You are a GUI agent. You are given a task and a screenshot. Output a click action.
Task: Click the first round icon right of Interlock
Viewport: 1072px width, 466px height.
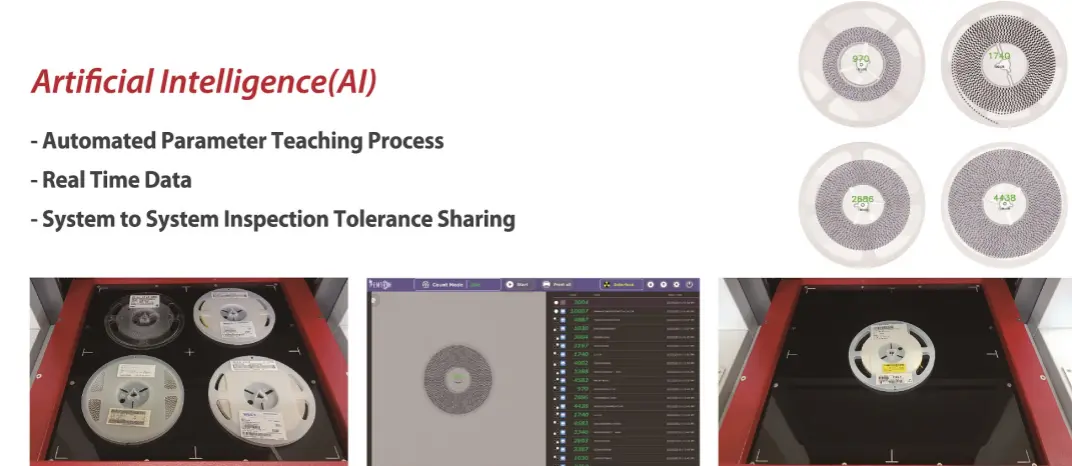[650, 284]
